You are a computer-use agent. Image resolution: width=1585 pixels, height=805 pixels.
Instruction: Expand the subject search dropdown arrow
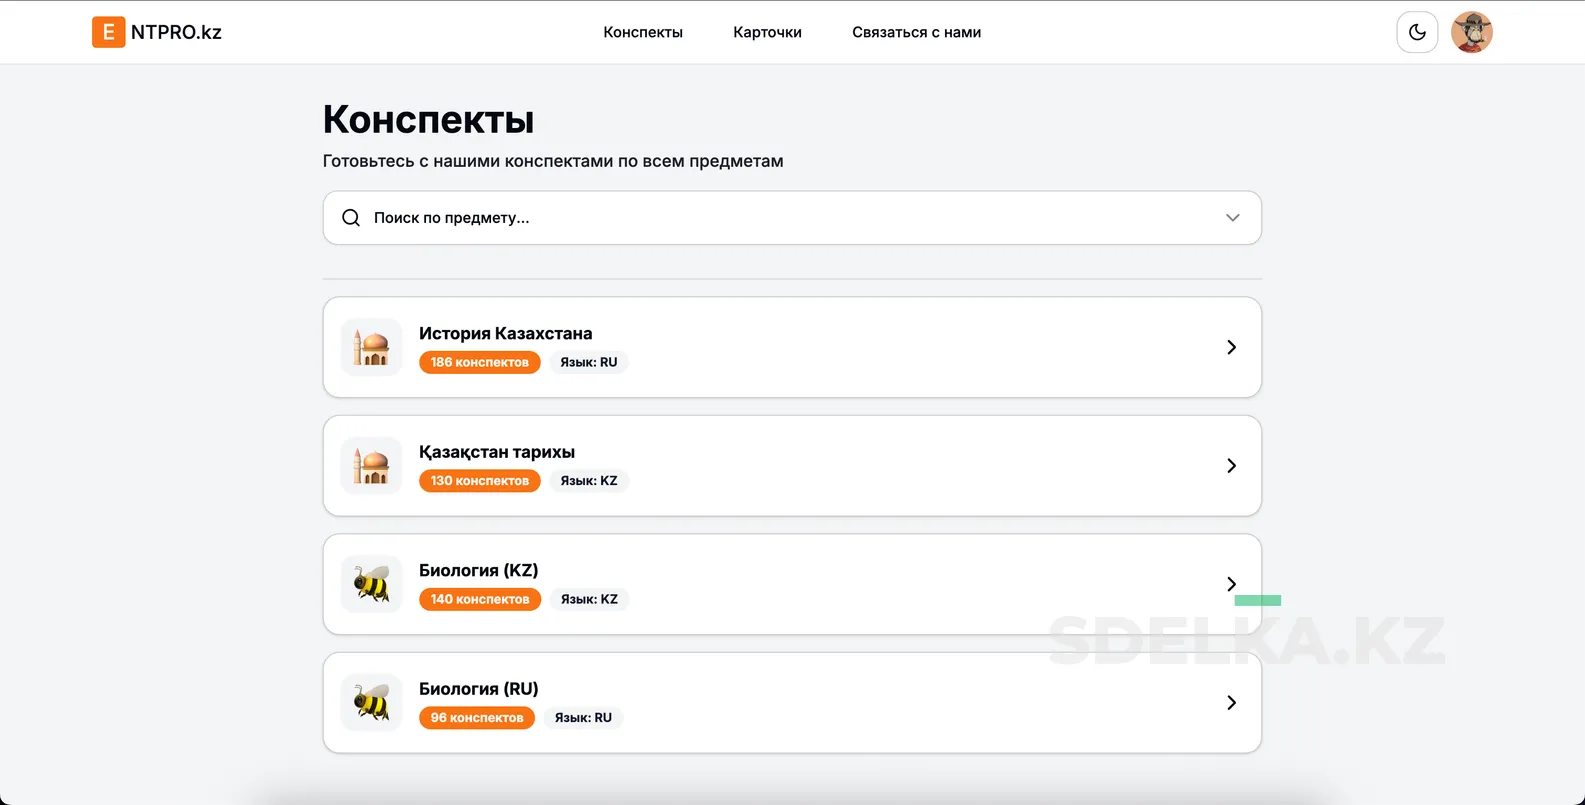1233,218
